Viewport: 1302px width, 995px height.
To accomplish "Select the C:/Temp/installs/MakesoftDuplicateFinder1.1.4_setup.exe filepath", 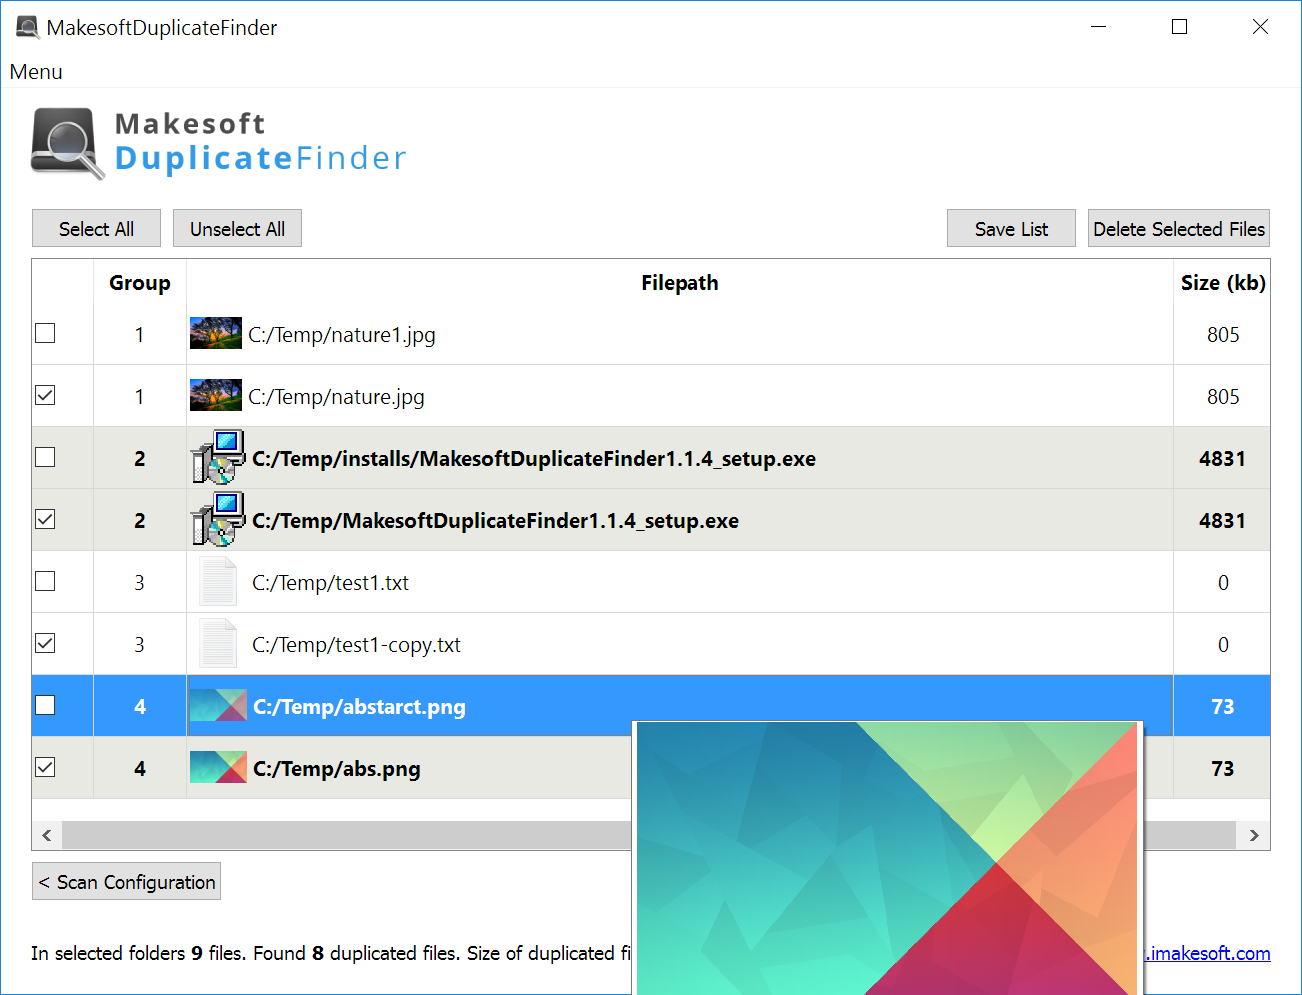I will click(x=534, y=459).
